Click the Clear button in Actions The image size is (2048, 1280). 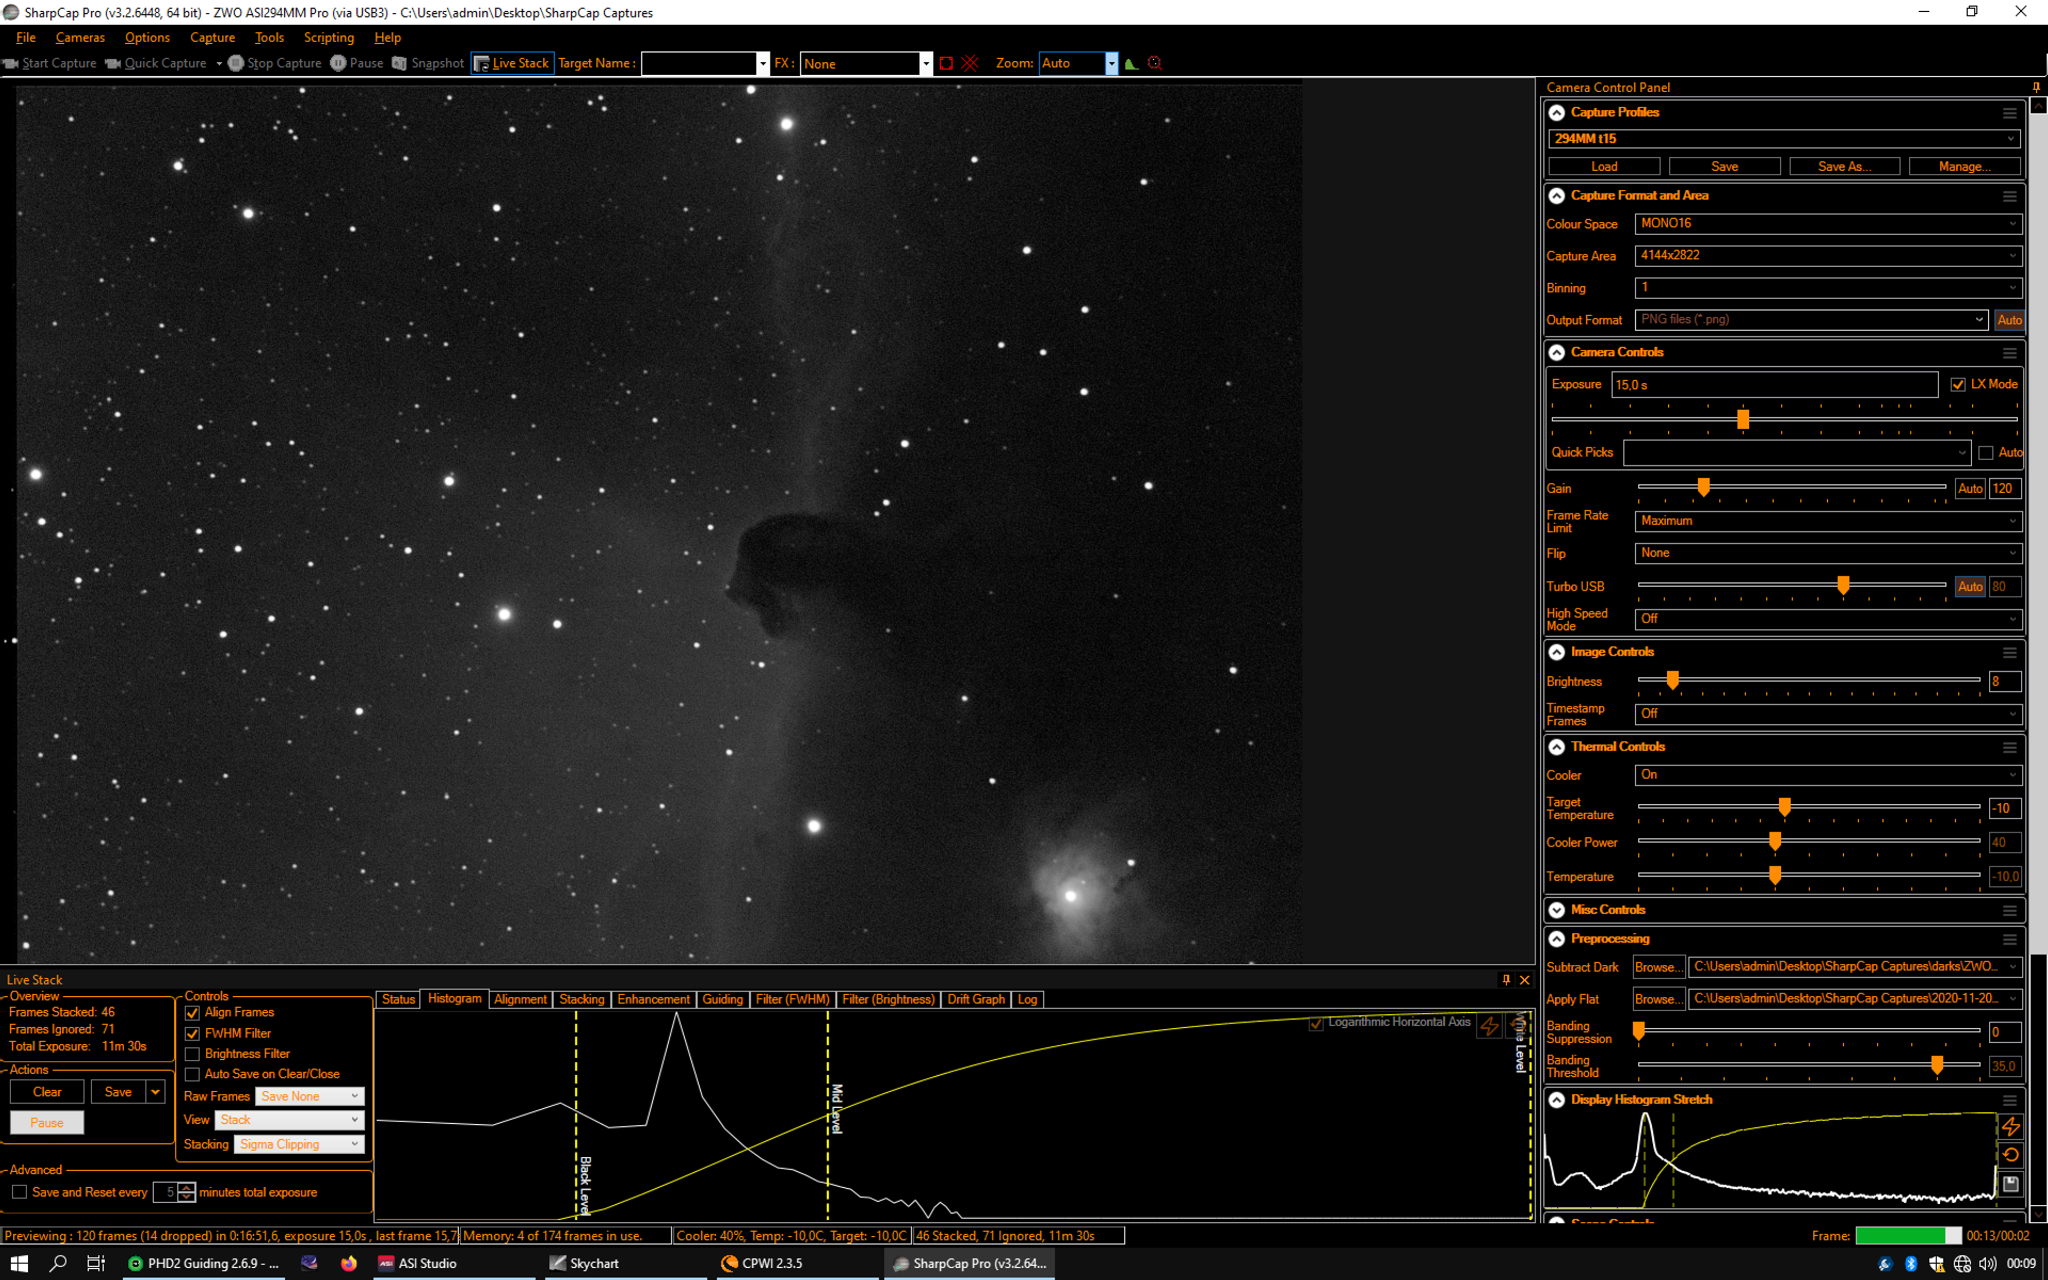(x=47, y=1092)
